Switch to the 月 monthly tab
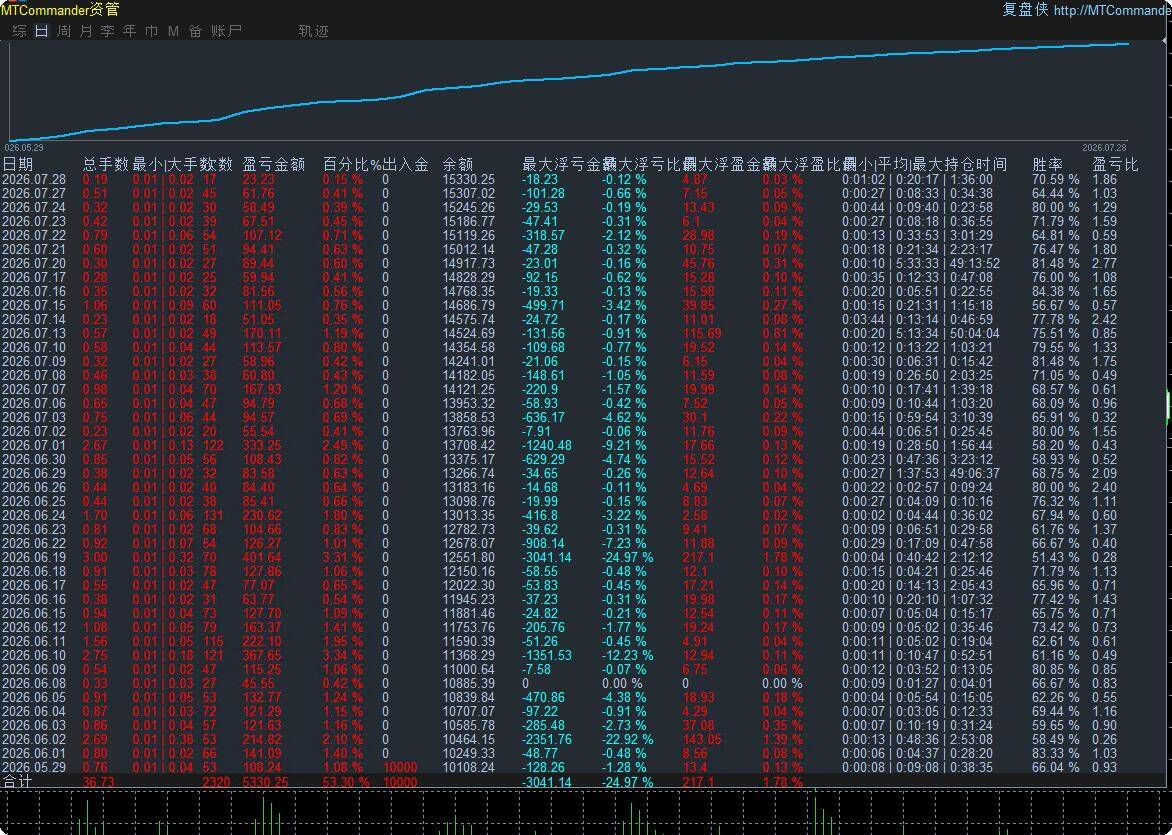 coord(85,31)
